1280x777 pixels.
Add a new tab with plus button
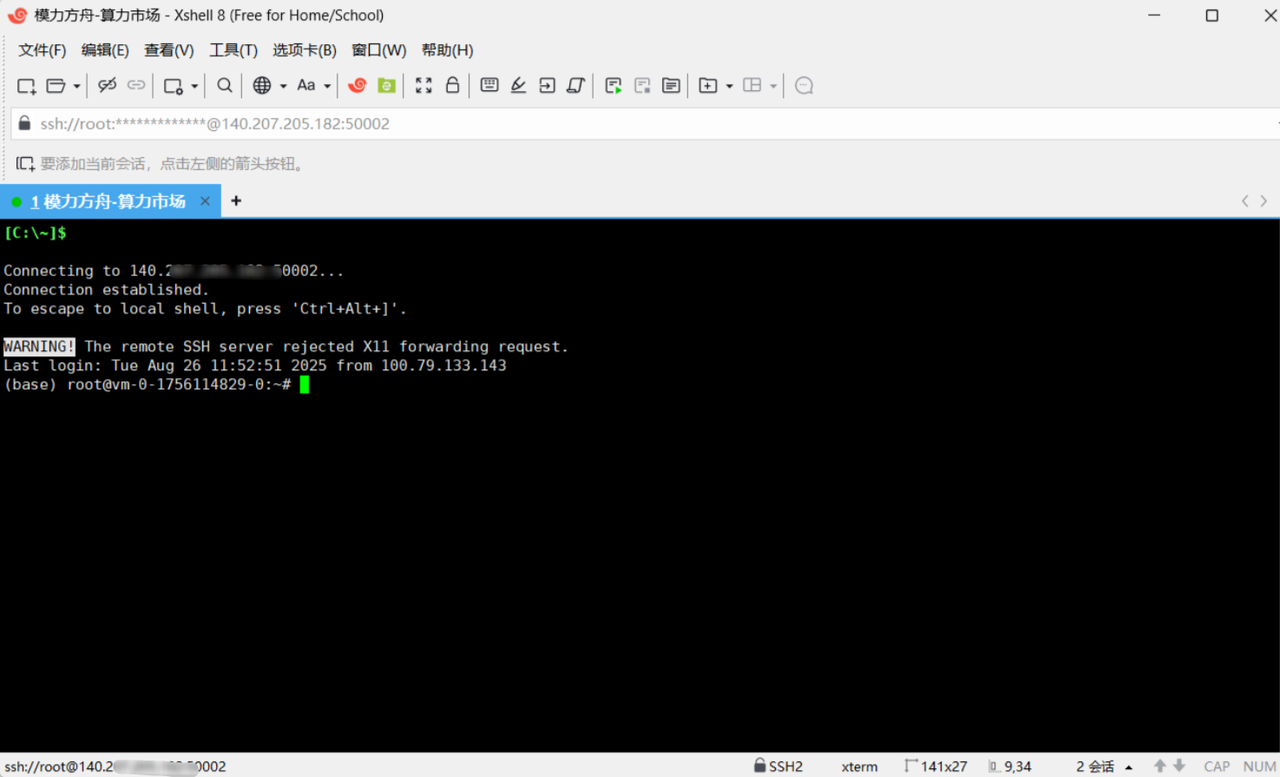coord(236,201)
